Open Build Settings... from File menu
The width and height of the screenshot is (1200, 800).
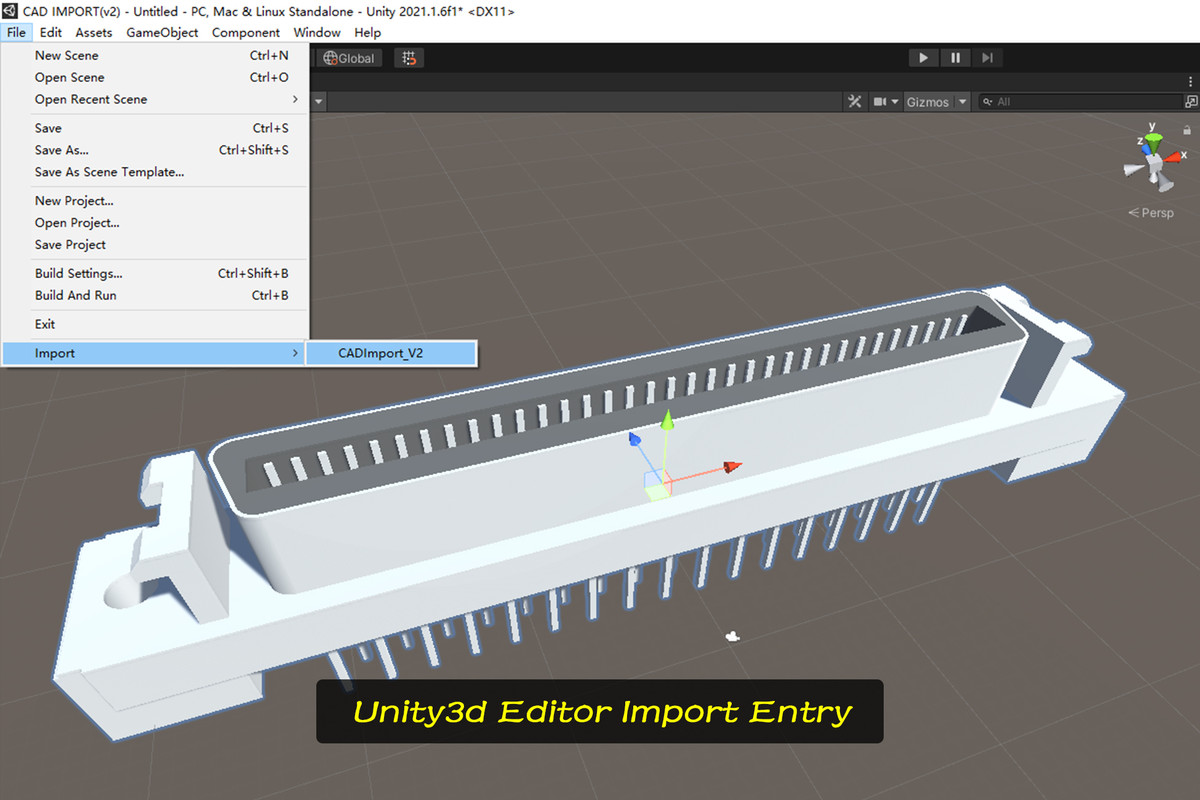coord(155,273)
